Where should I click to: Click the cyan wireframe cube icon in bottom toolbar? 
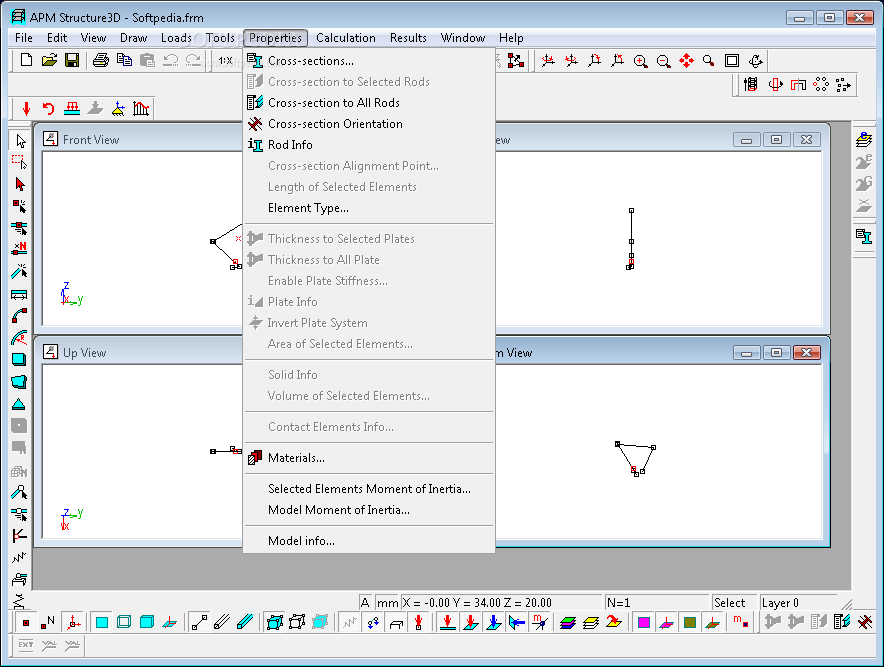click(275, 622)
